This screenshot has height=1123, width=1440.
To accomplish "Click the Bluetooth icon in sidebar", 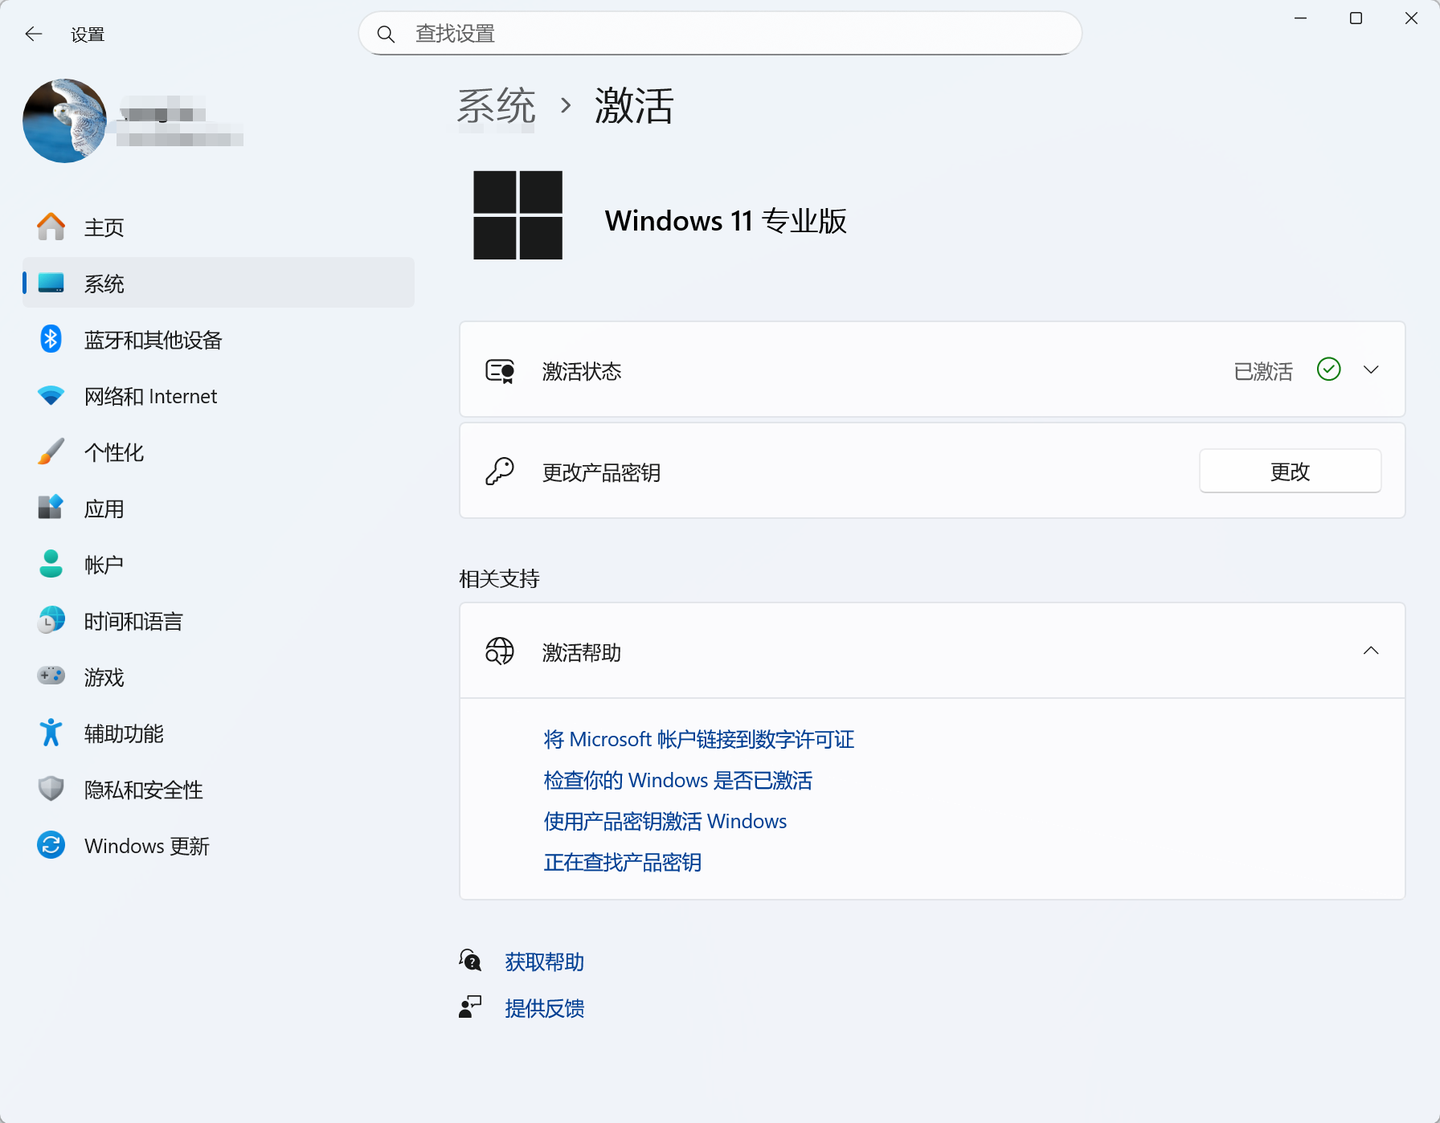I will 51,339.
